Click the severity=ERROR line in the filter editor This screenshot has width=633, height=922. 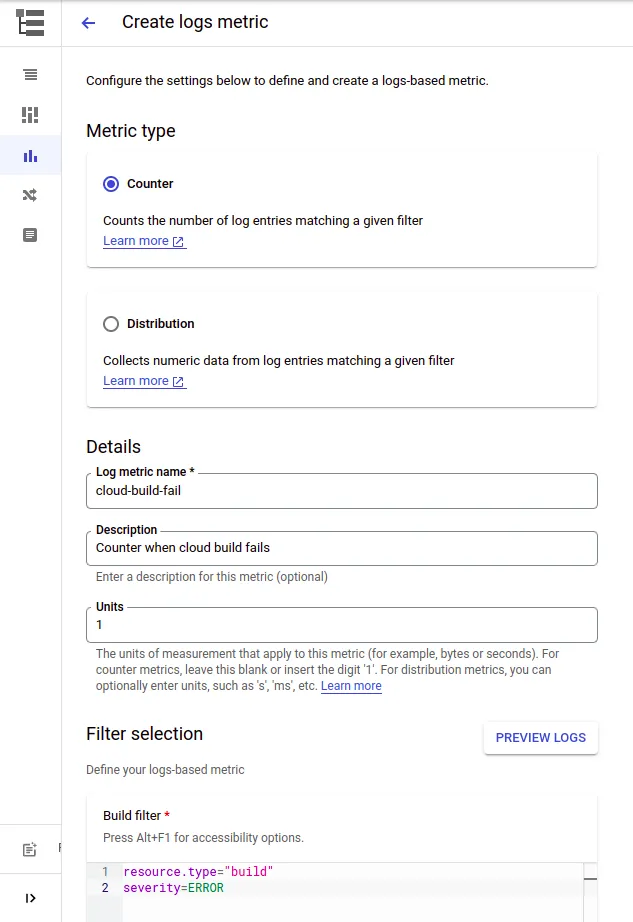tap(174, 888)
